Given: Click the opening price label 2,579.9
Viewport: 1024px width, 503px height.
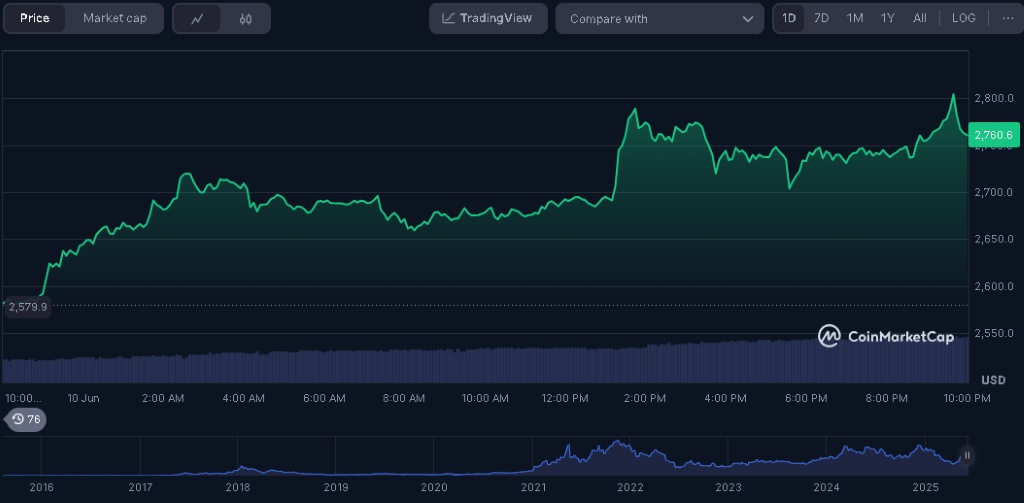Looking at the screenshot, I should pos(27,307).
